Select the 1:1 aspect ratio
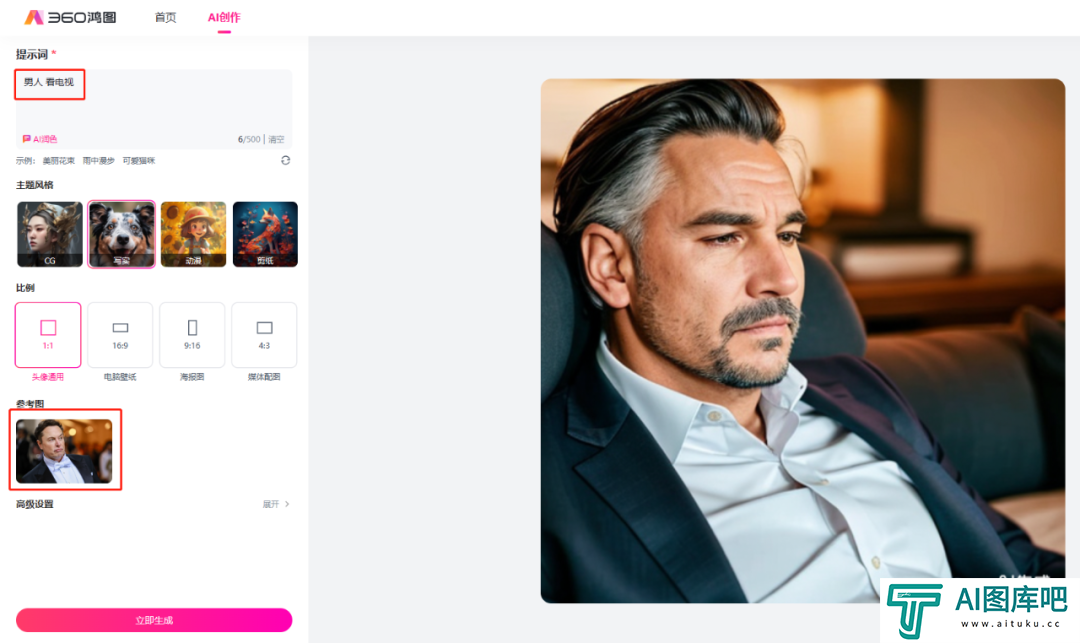 (48, 335)
